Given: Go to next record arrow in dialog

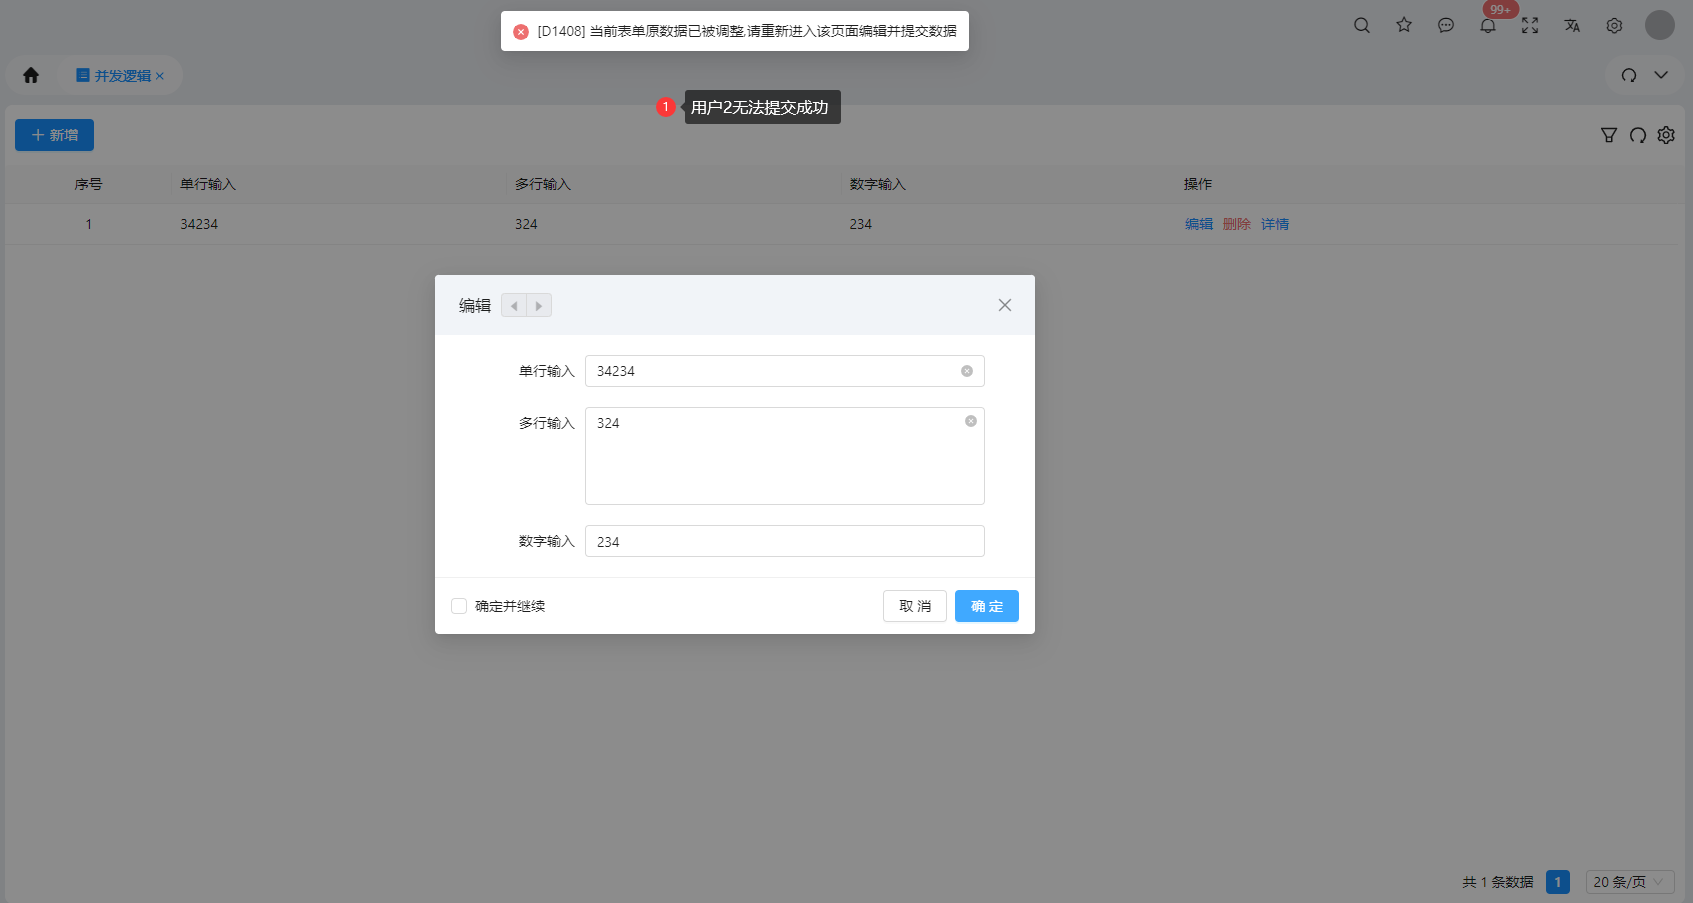Looking at the screenshot, I should (x=539, y=306).
